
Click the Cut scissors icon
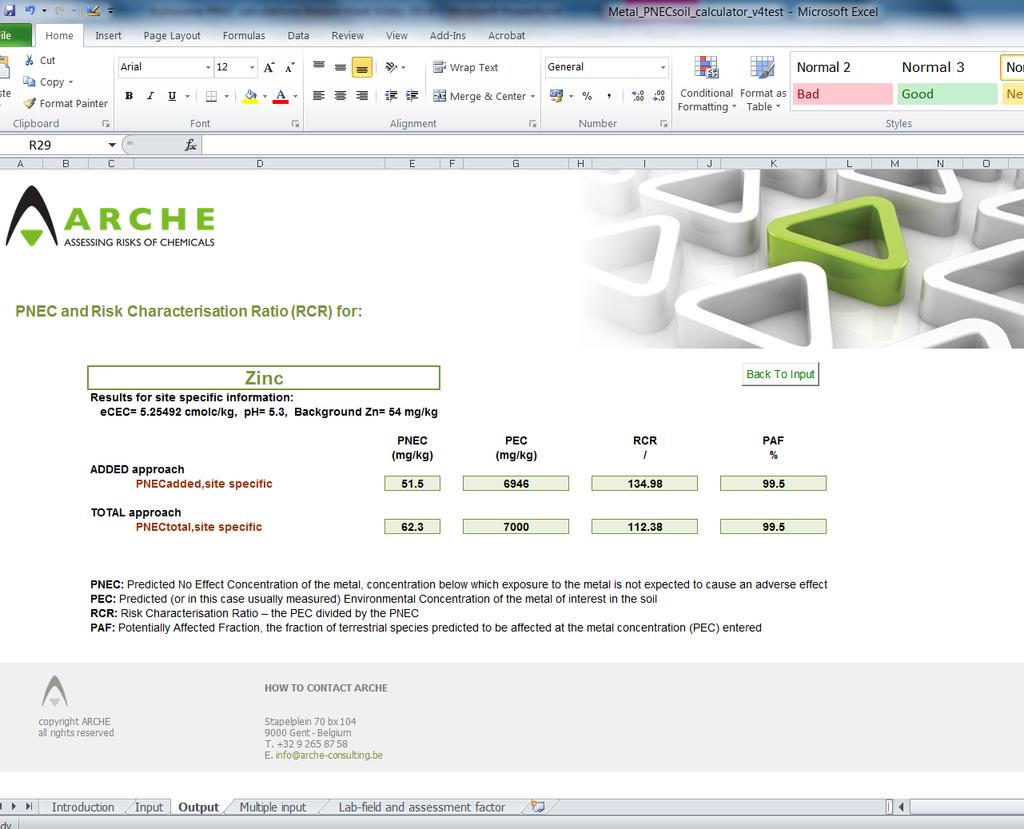(x=29, y=60)
